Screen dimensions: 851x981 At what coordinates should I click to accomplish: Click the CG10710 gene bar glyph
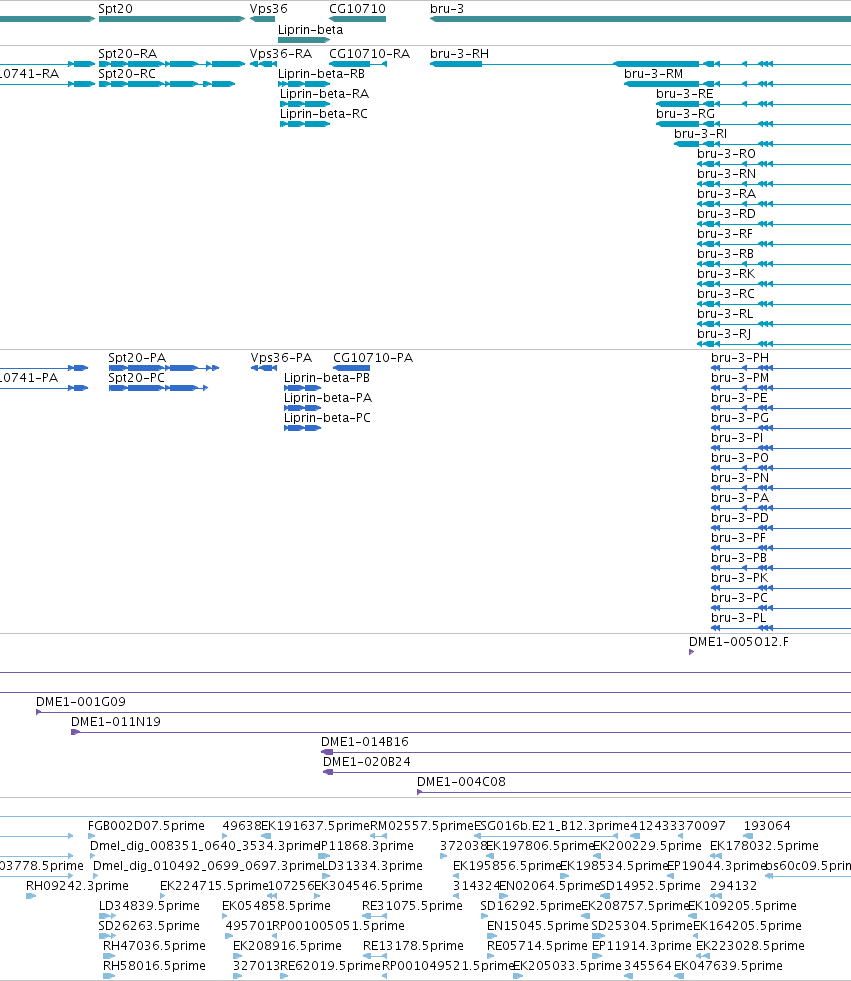357,19
